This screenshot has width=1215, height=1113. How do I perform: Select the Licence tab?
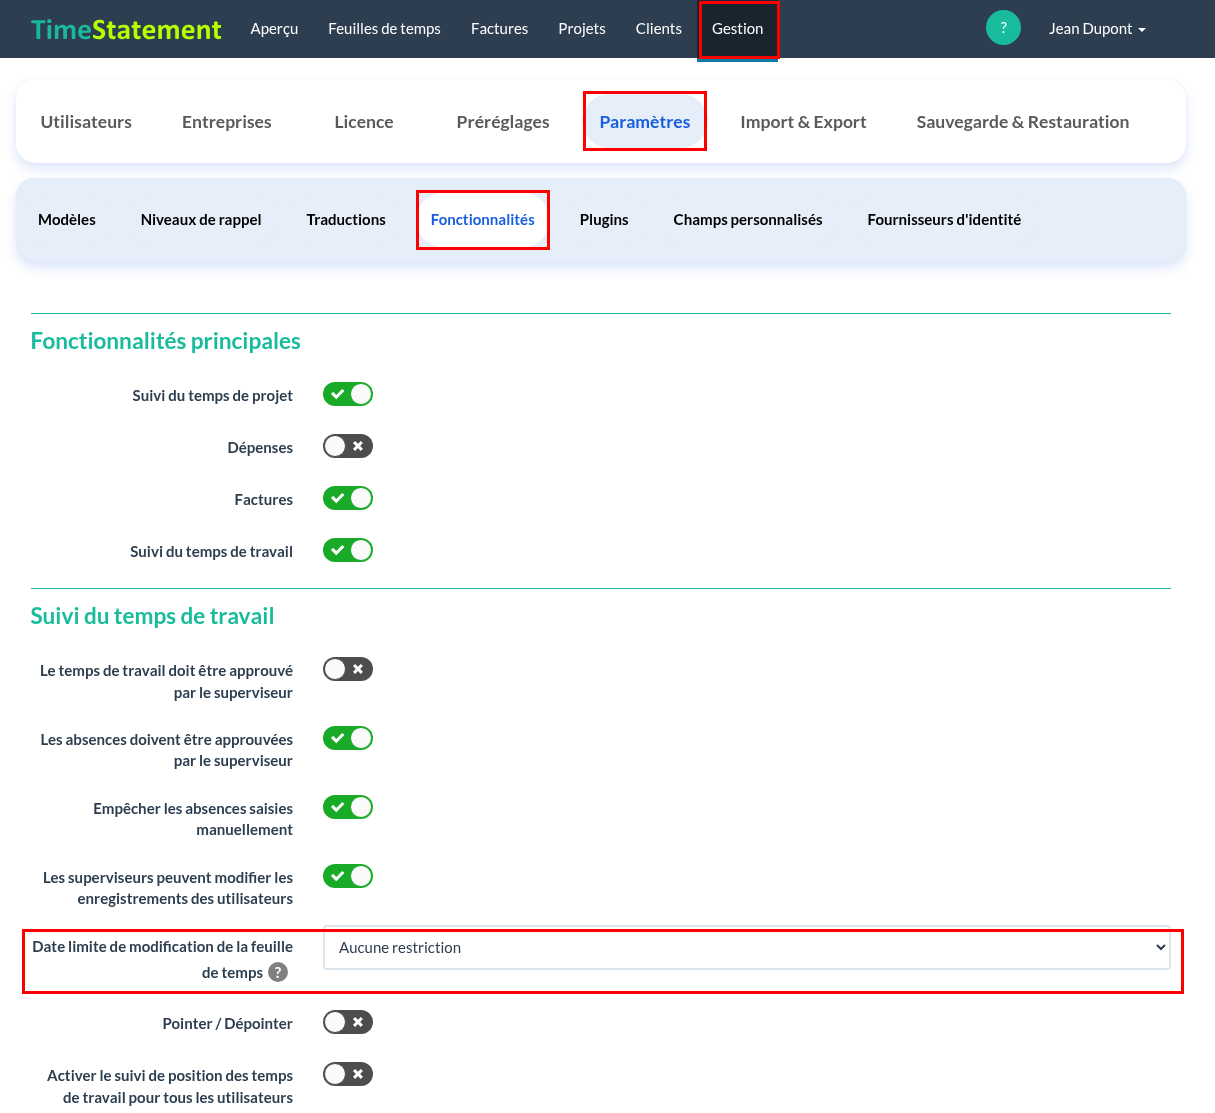coord(364,122)
